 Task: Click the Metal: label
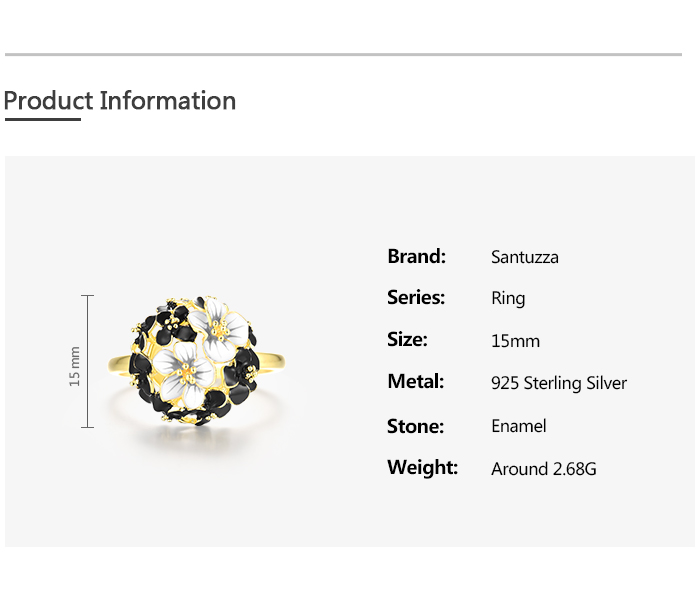point(415,381)
